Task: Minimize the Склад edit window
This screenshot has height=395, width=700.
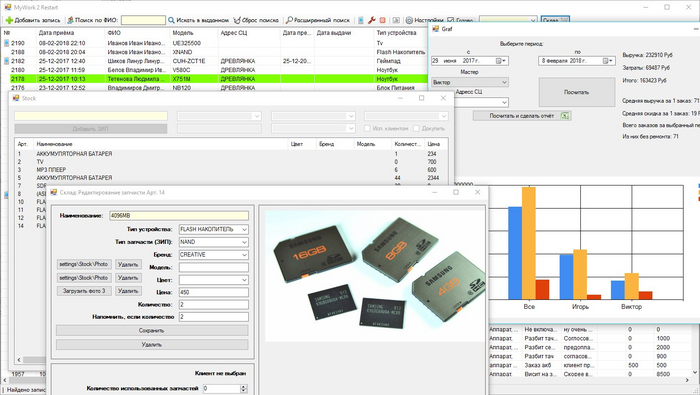Action: coord(435,192)
